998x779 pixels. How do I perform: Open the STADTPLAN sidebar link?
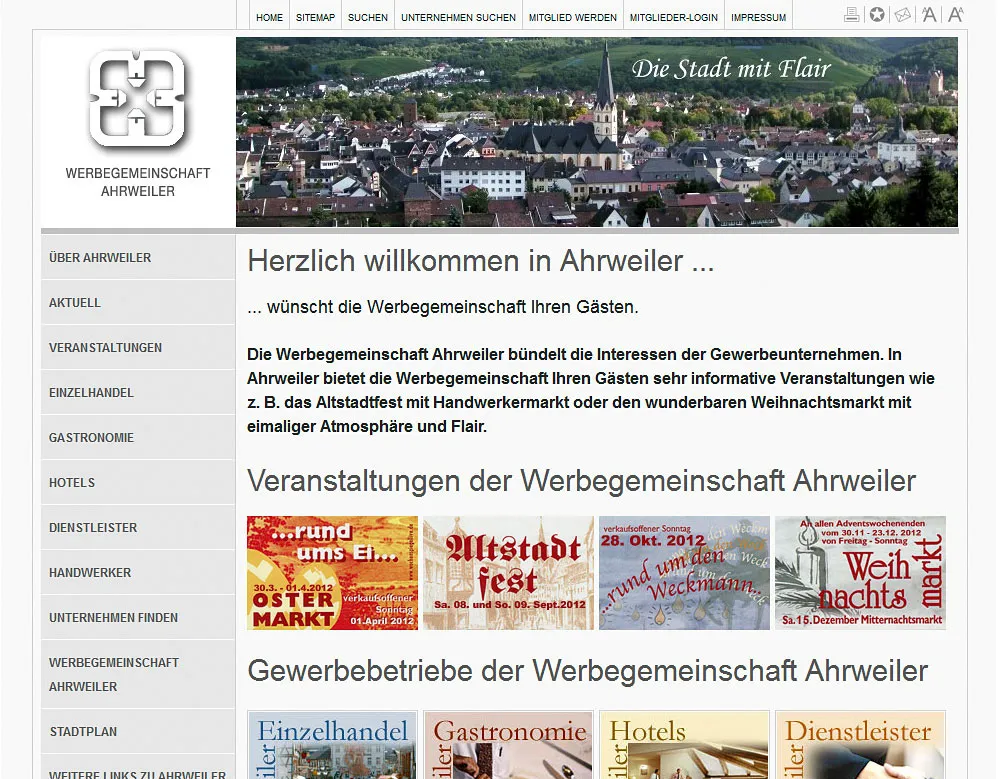point(78,731)
